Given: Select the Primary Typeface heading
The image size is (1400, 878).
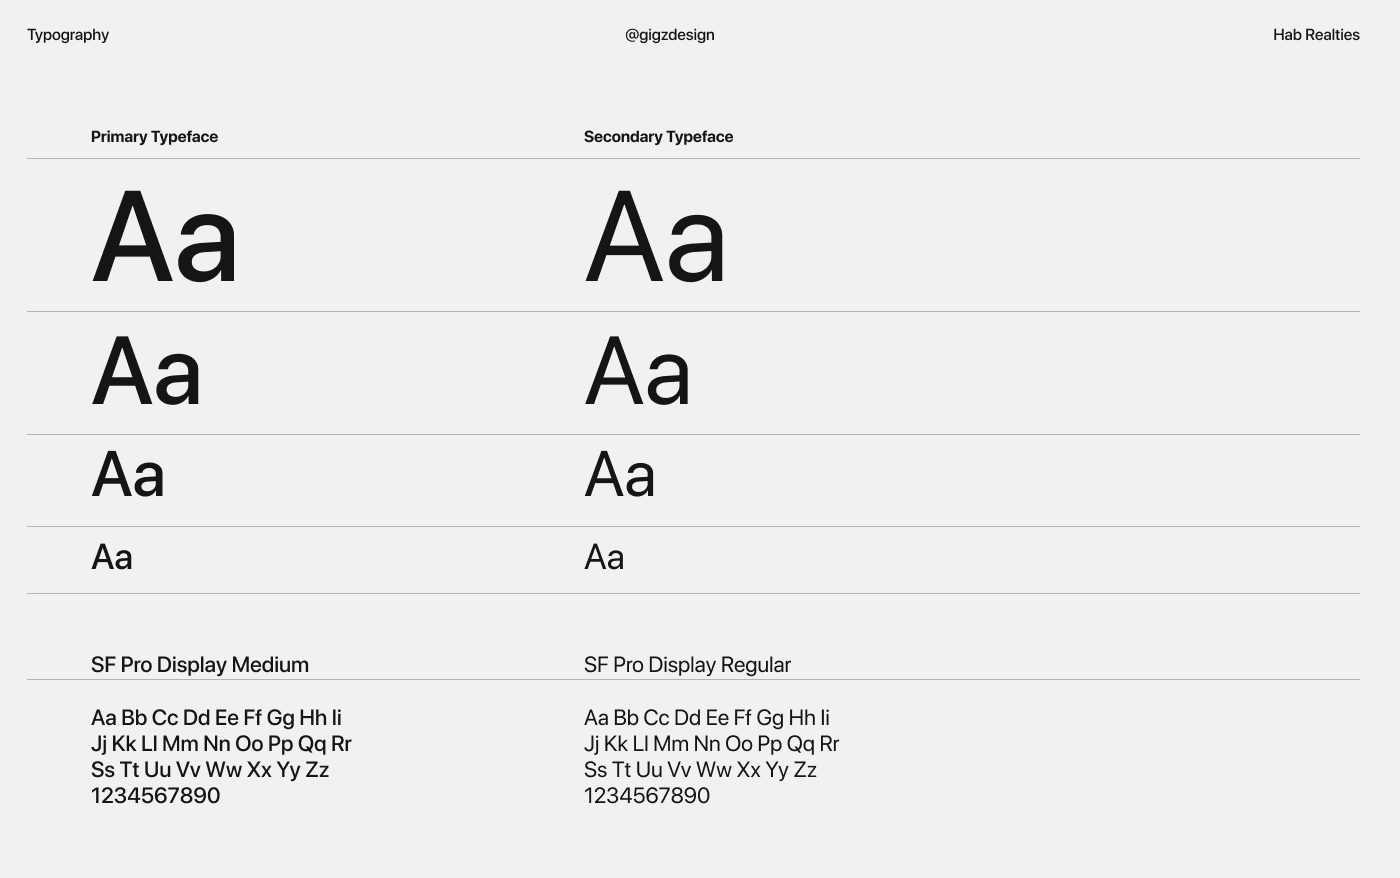Looking at the screenshot, I should point(154,137).
